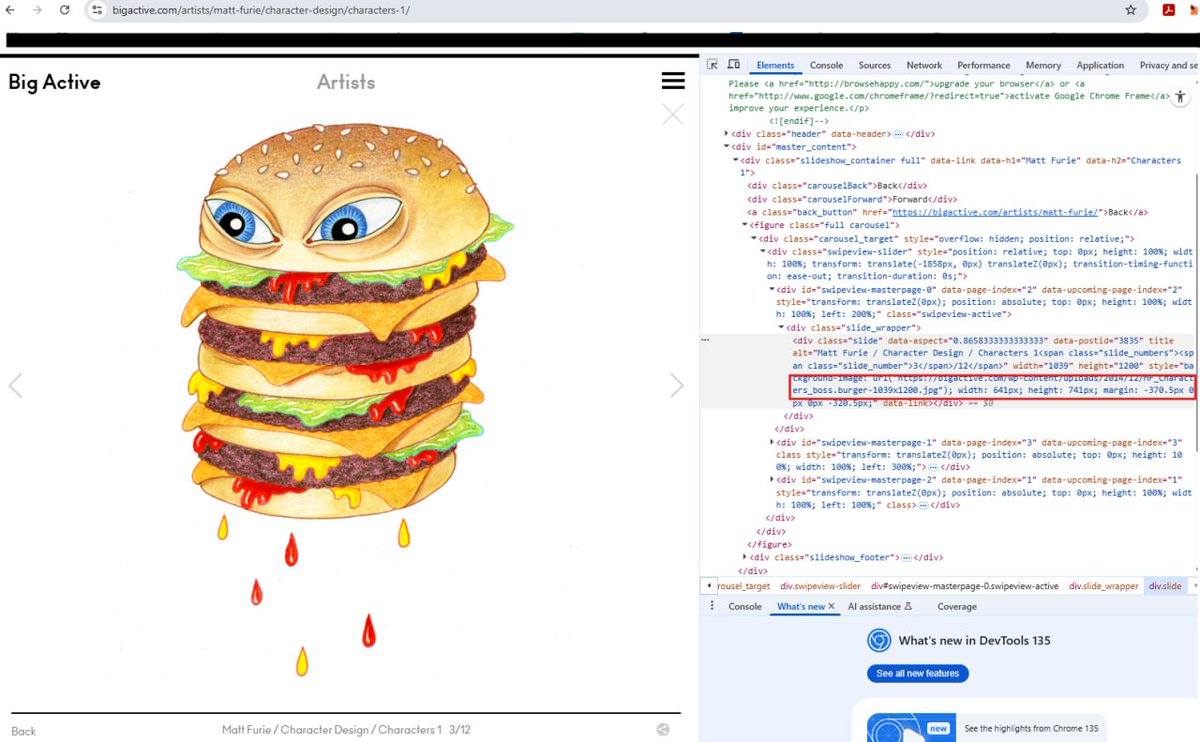Open the Application tab
Screen dimensions: 1200x742
pos(1100,65)
